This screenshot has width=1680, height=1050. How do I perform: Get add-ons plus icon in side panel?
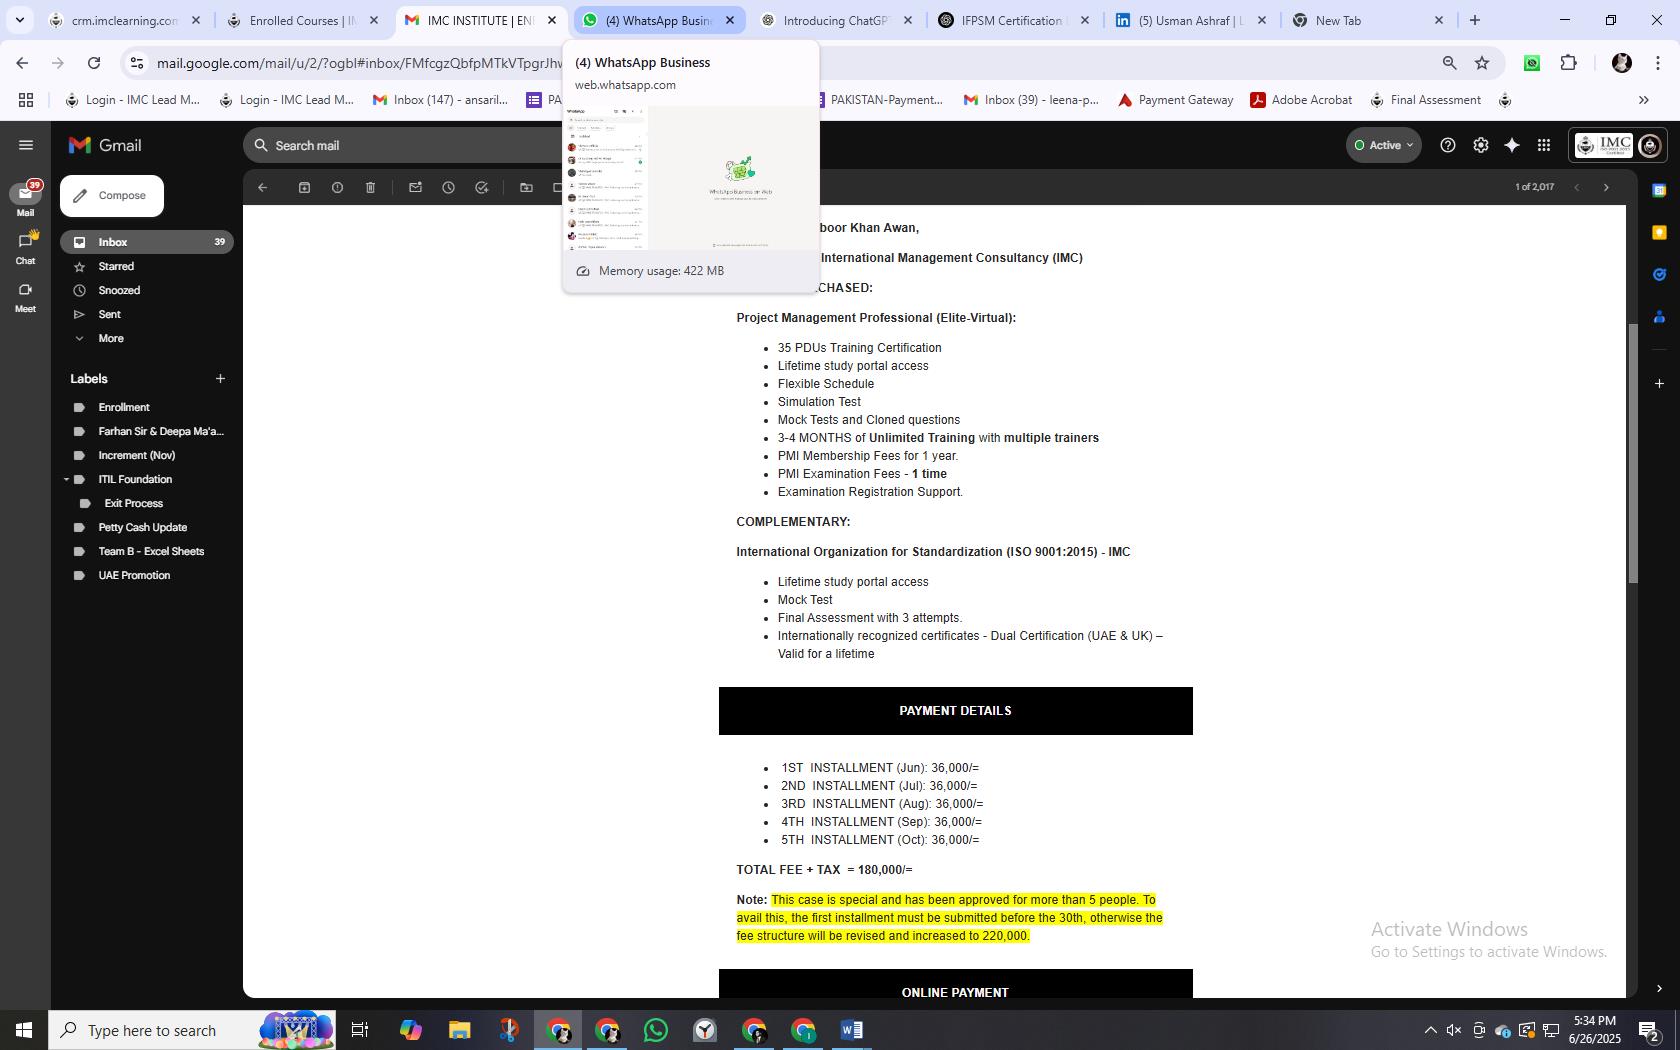pos(1659,383)
